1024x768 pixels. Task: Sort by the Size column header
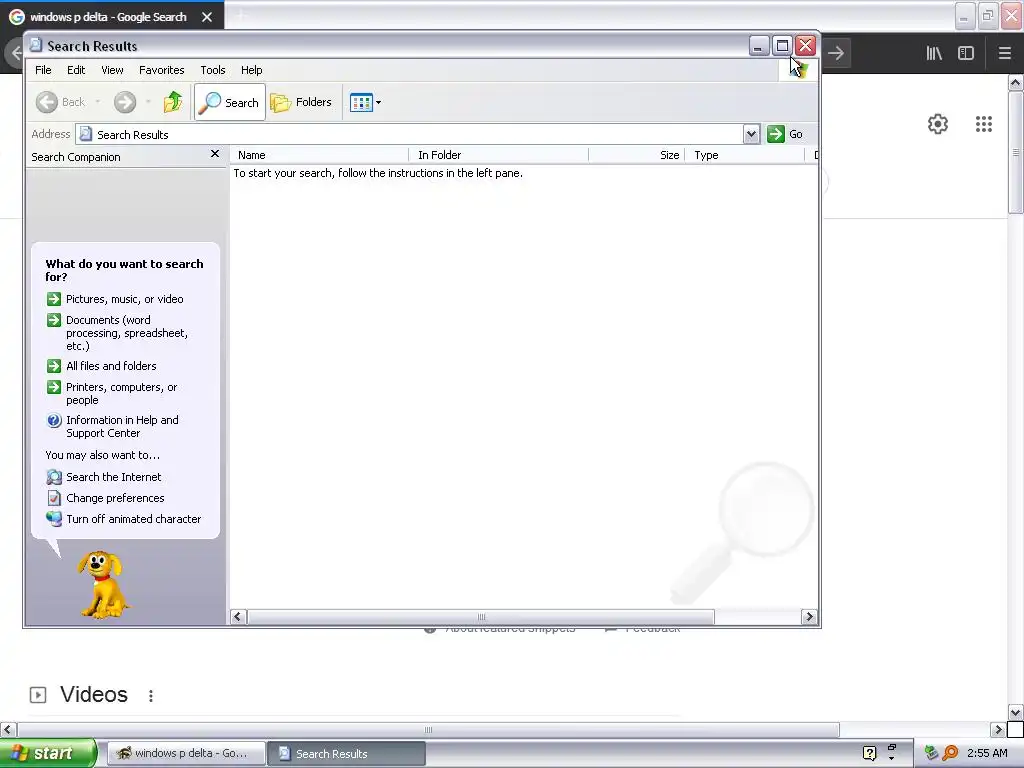coord(637,155)
